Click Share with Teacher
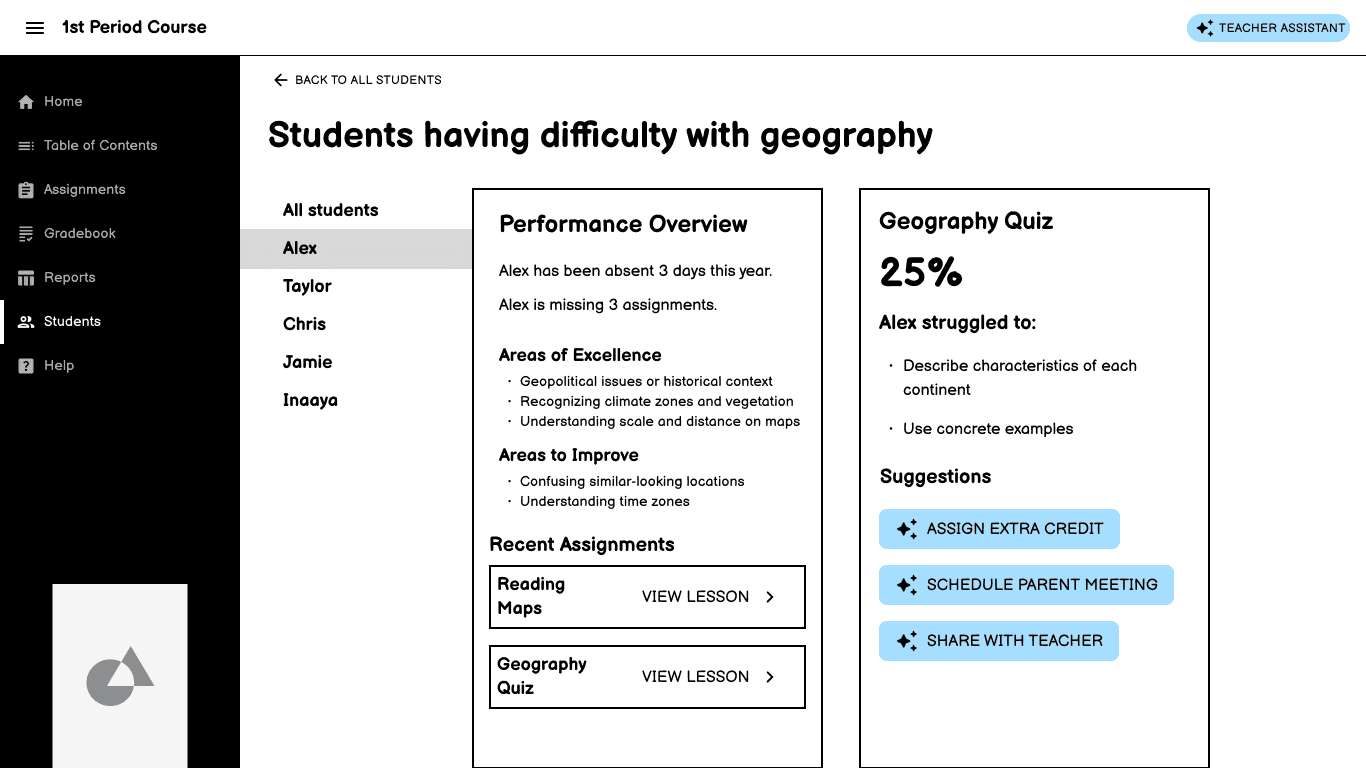The width and height of the screenshot is (1366, 768). (x=998, y=641)
